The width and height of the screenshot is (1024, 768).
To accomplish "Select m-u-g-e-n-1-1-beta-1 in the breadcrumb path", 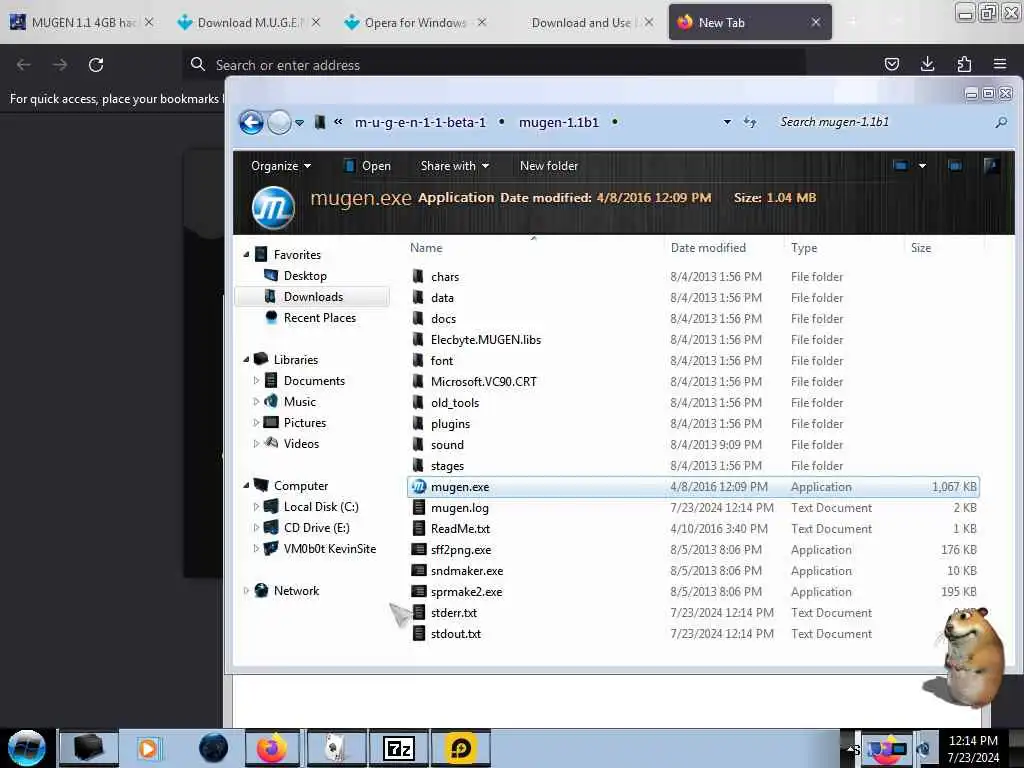I will click(x=420, y=122).
